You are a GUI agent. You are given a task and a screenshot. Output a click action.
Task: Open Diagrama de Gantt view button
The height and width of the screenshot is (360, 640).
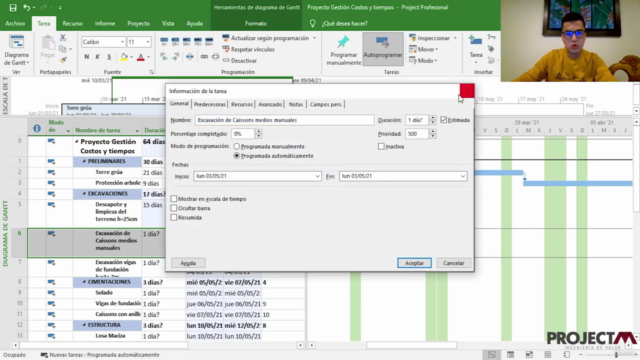coord(16,51)
